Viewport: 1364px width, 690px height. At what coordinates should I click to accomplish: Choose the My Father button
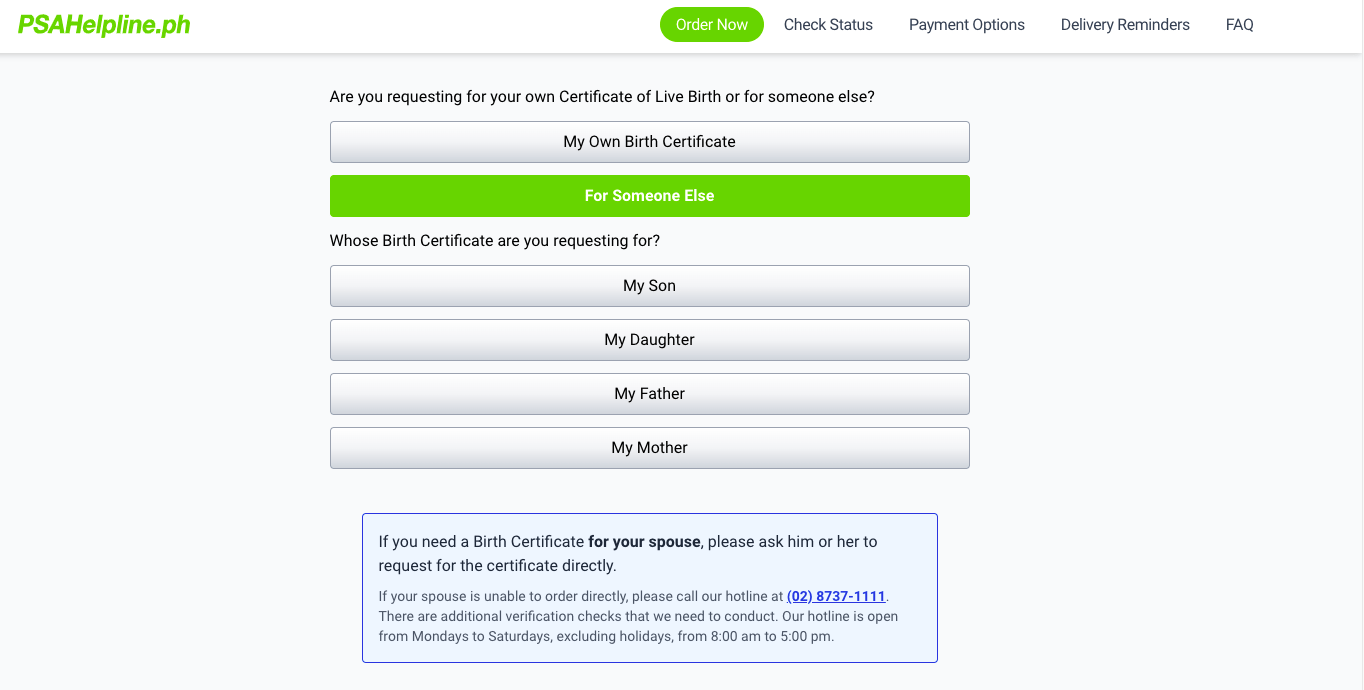click(650, 394)
